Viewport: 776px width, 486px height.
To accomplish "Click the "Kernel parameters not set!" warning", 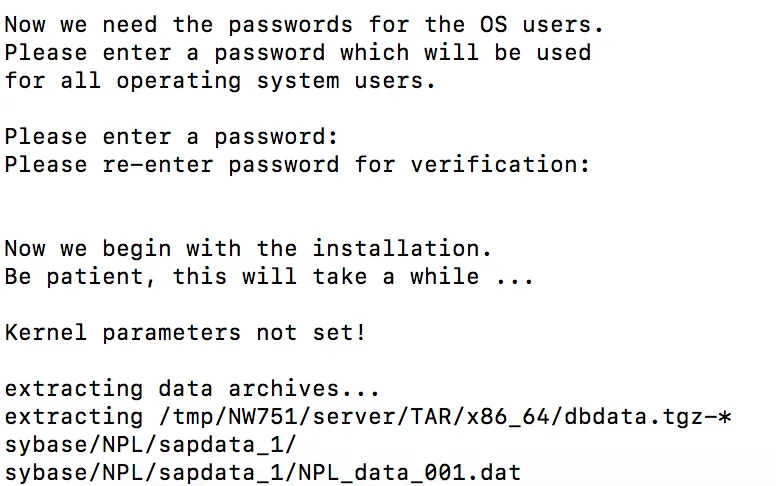I will point(185,332).
